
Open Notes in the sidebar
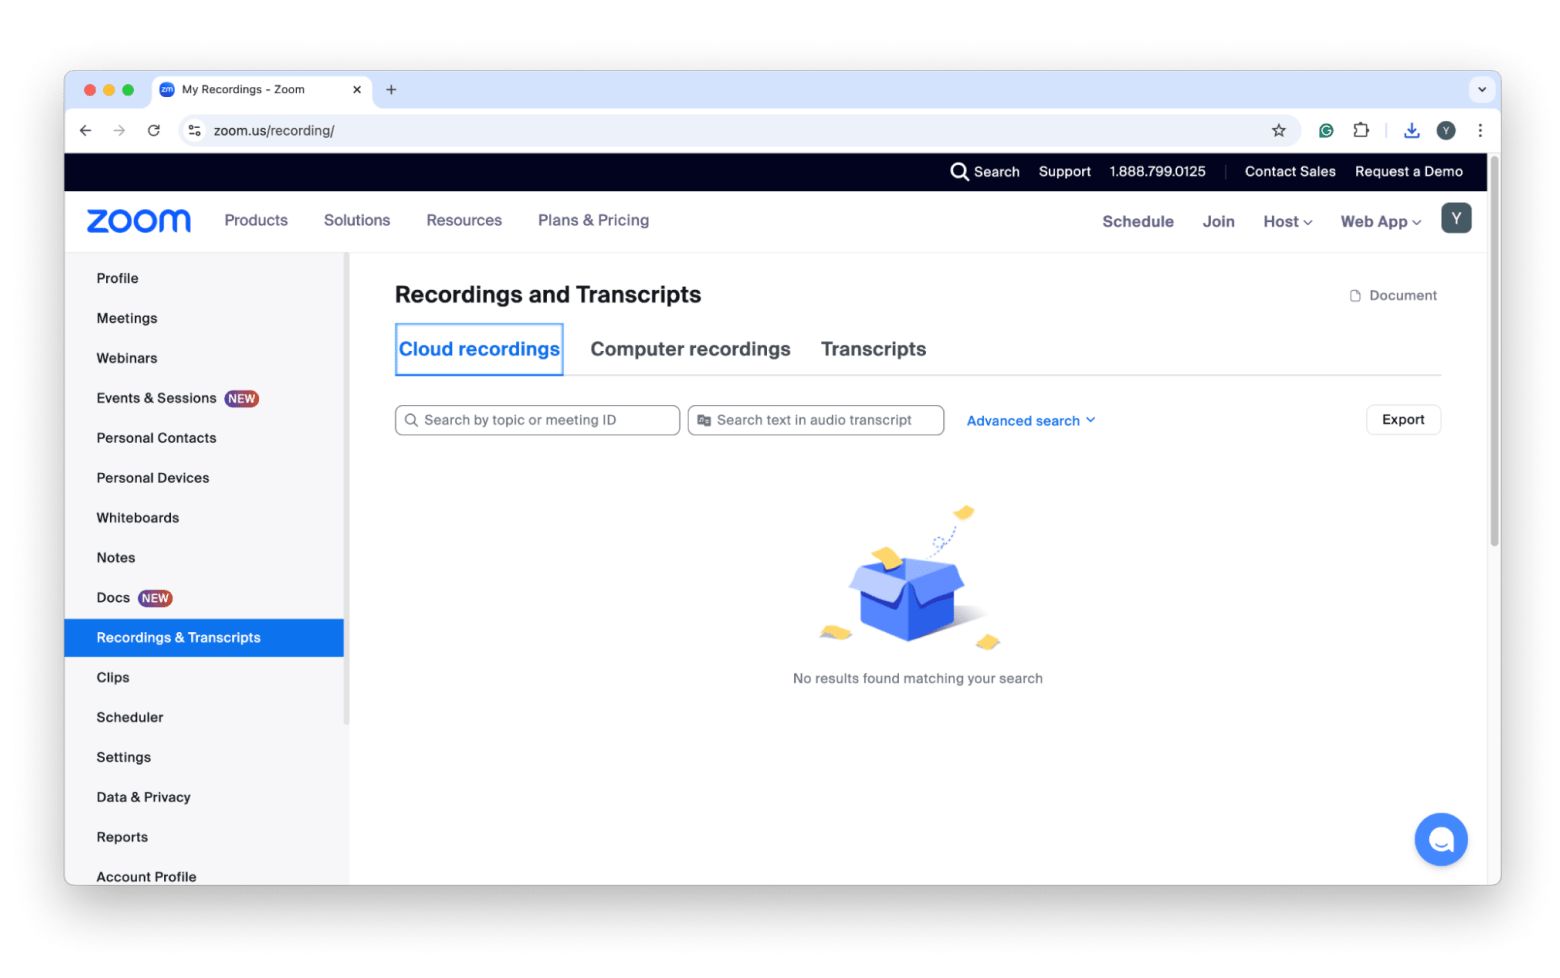pyautogui.click(x=116, y=559)
